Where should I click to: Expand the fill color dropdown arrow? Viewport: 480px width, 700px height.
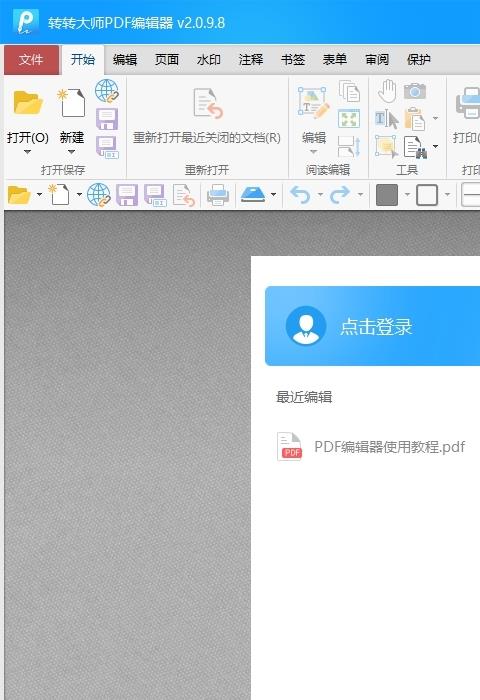pos(407,195)
